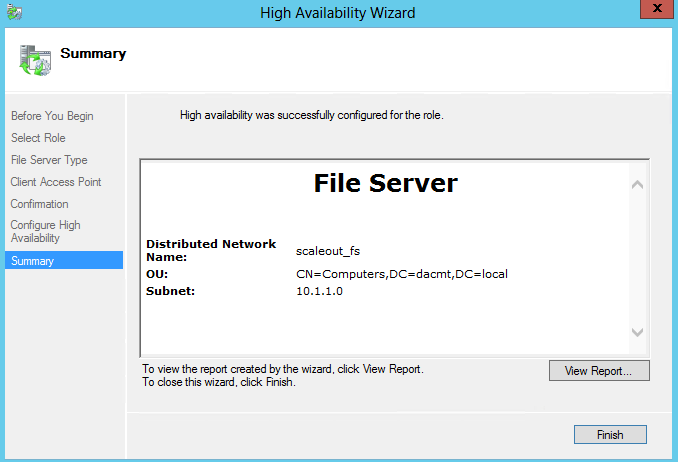Click the File Server heading in the report
Image resolution: width=678 pixels, height=462 pixels.
coord(385,183)
